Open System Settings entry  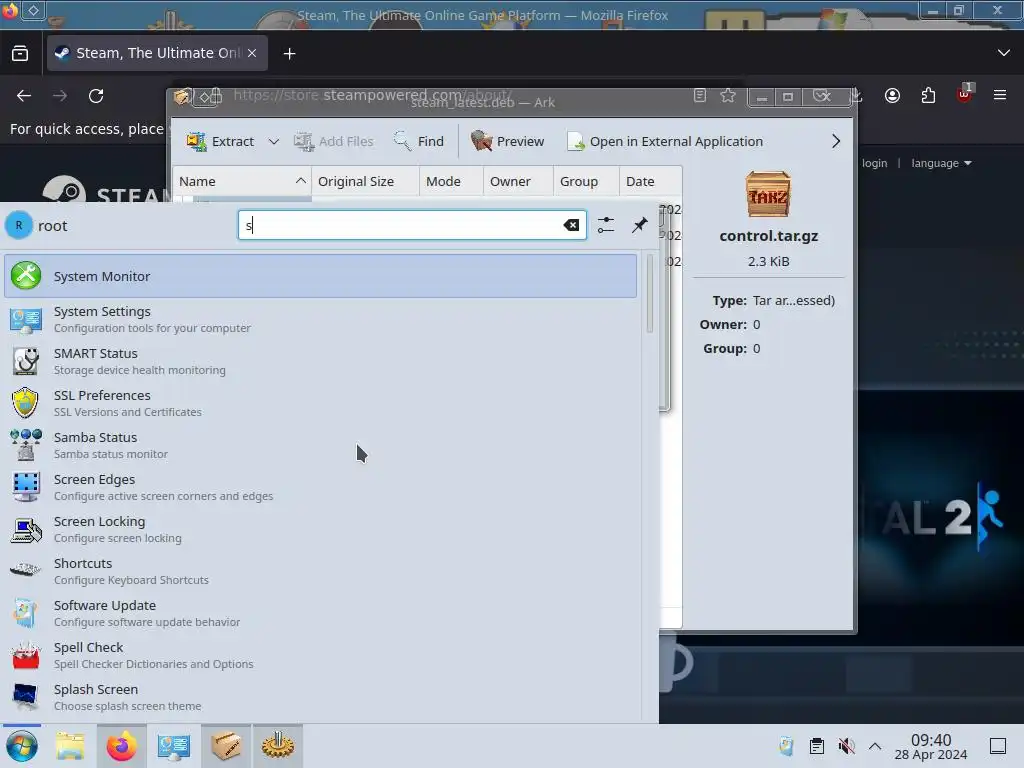(x=320, y=319)
